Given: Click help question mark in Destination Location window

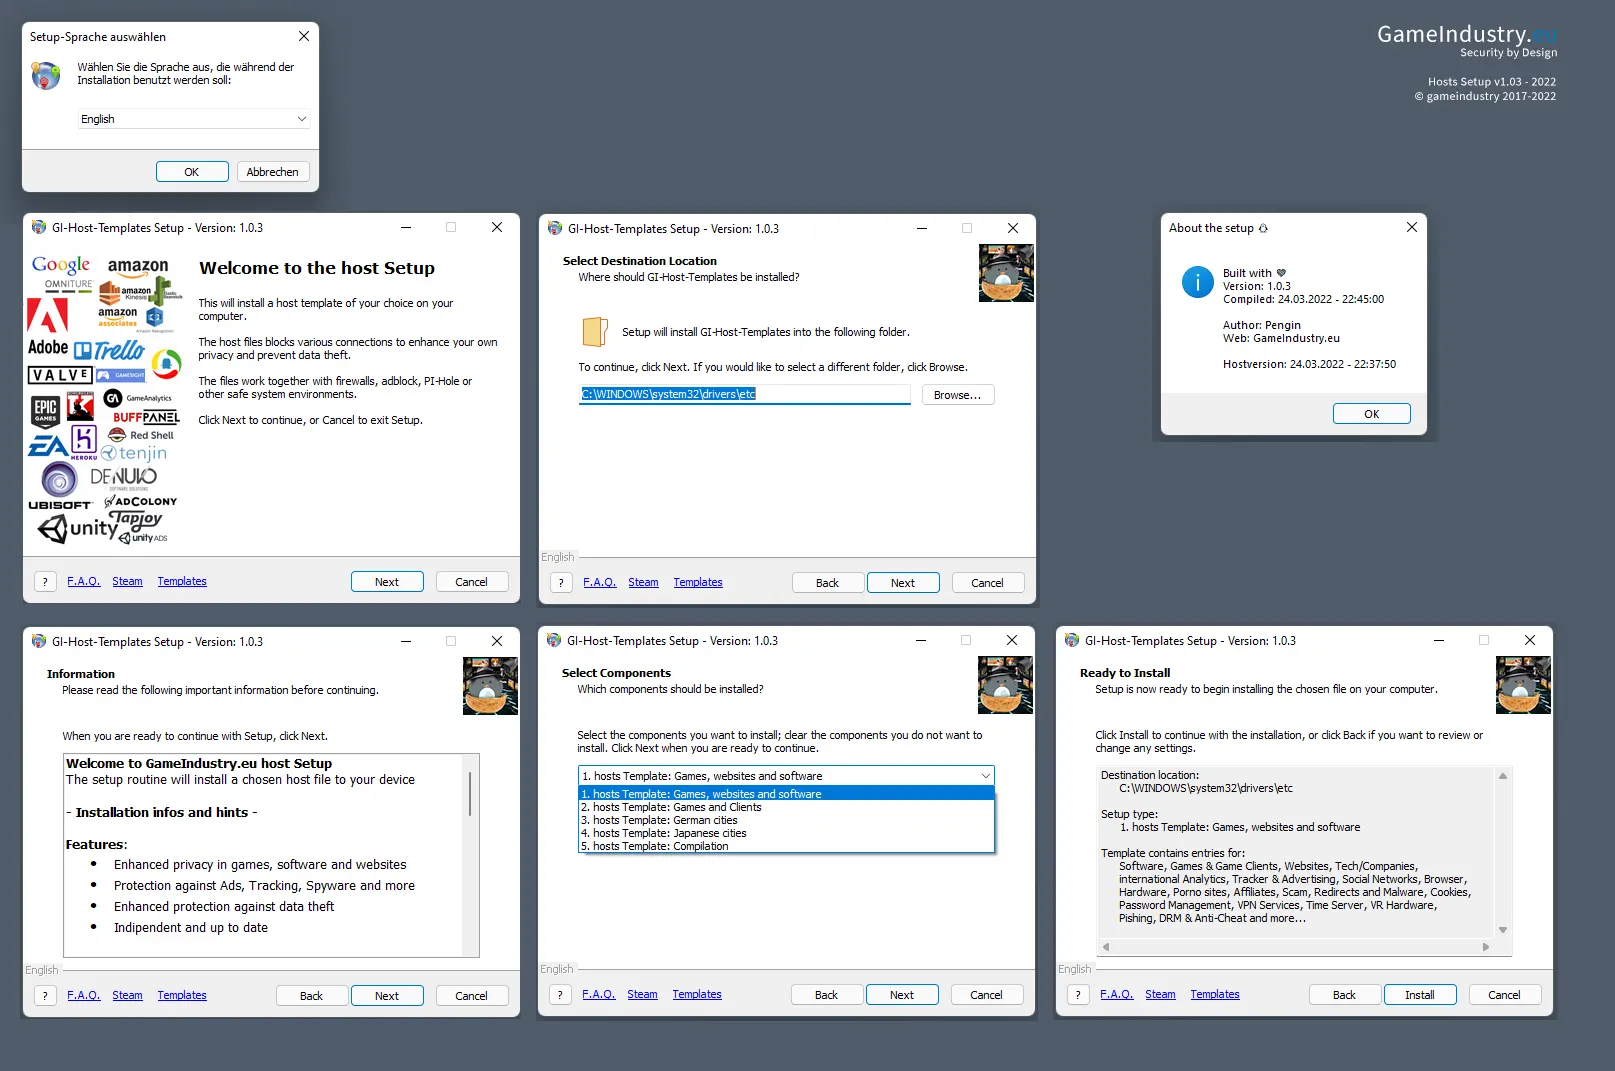Looking at the screenshot, I should (561, 583).
